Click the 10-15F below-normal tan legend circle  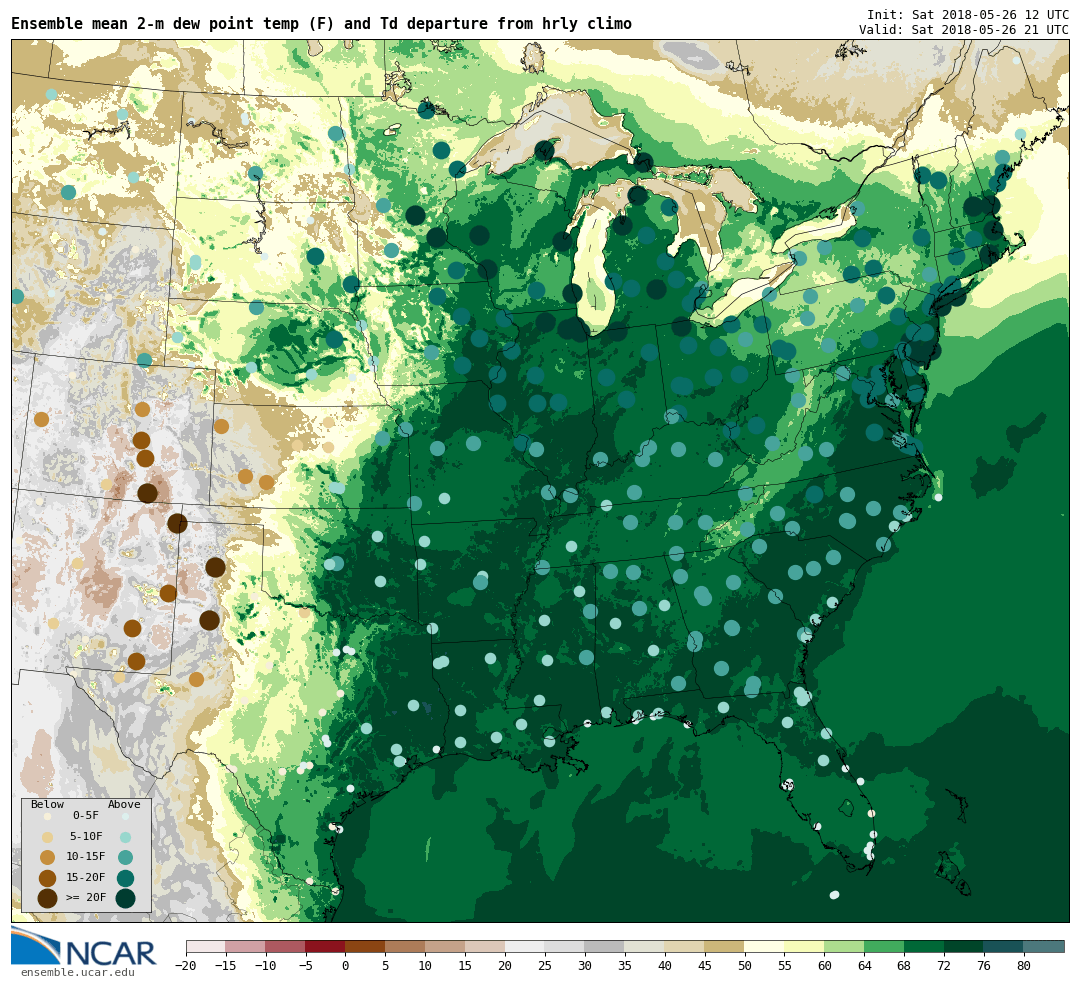coord(47,857)
